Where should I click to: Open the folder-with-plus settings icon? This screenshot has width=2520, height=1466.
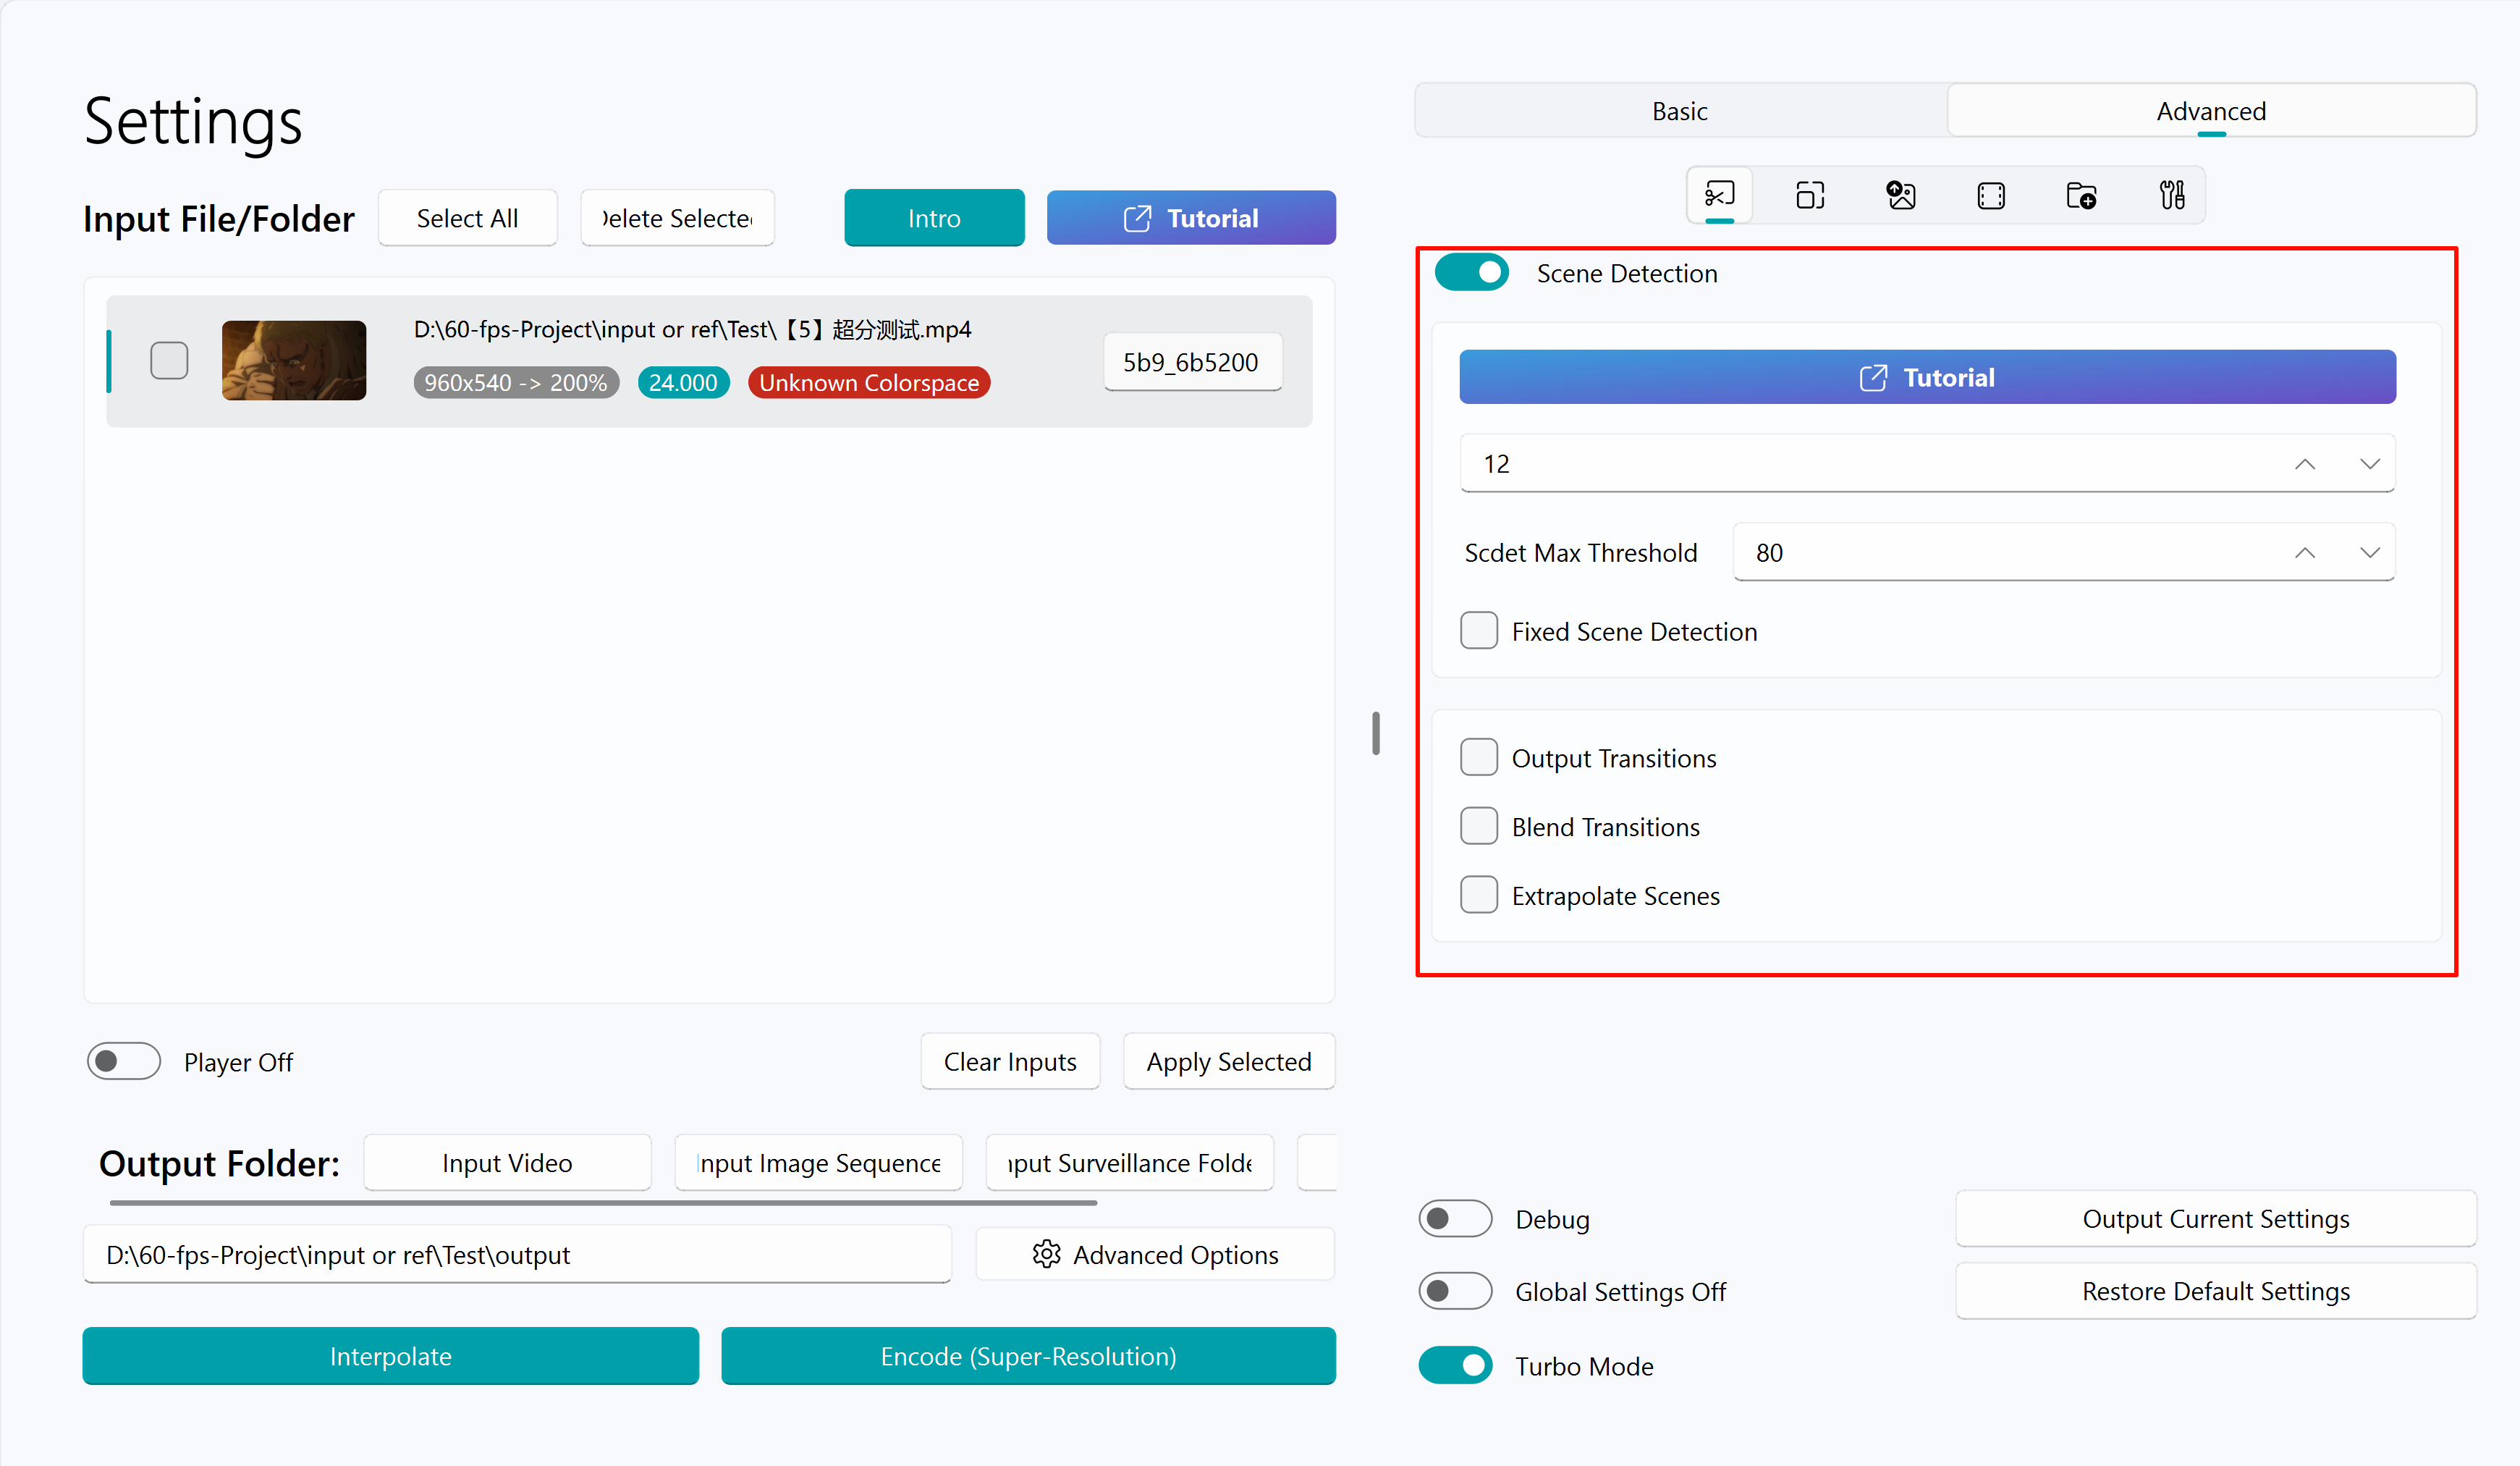[x=2081, y=195]
